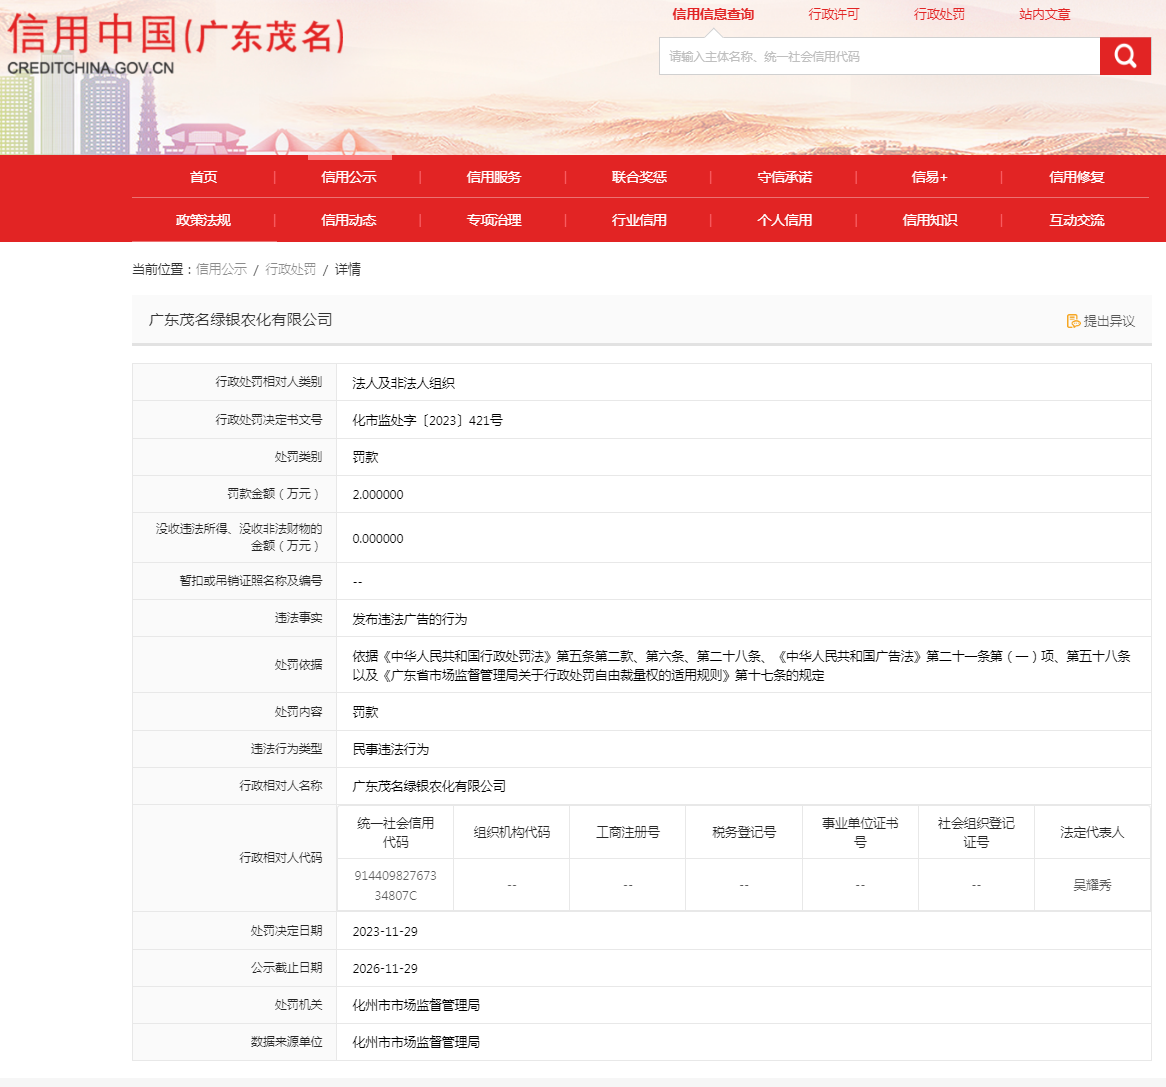Open 专项治理 in the nav bar

494,220
